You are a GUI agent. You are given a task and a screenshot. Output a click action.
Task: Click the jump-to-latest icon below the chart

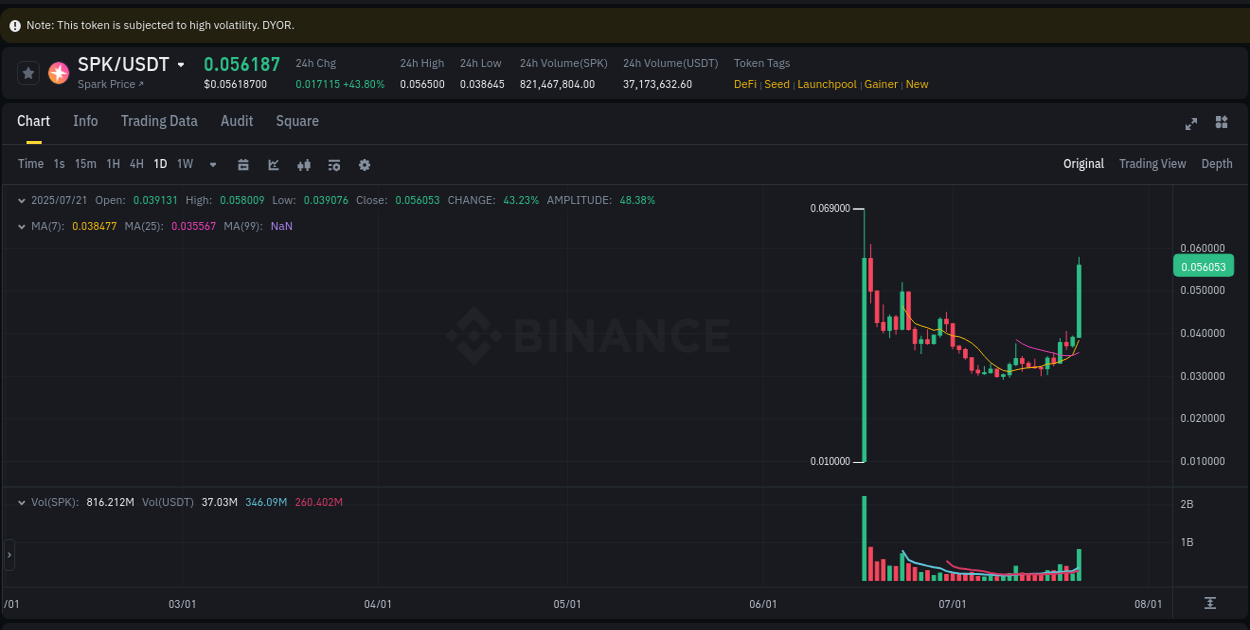(1209, 604)
